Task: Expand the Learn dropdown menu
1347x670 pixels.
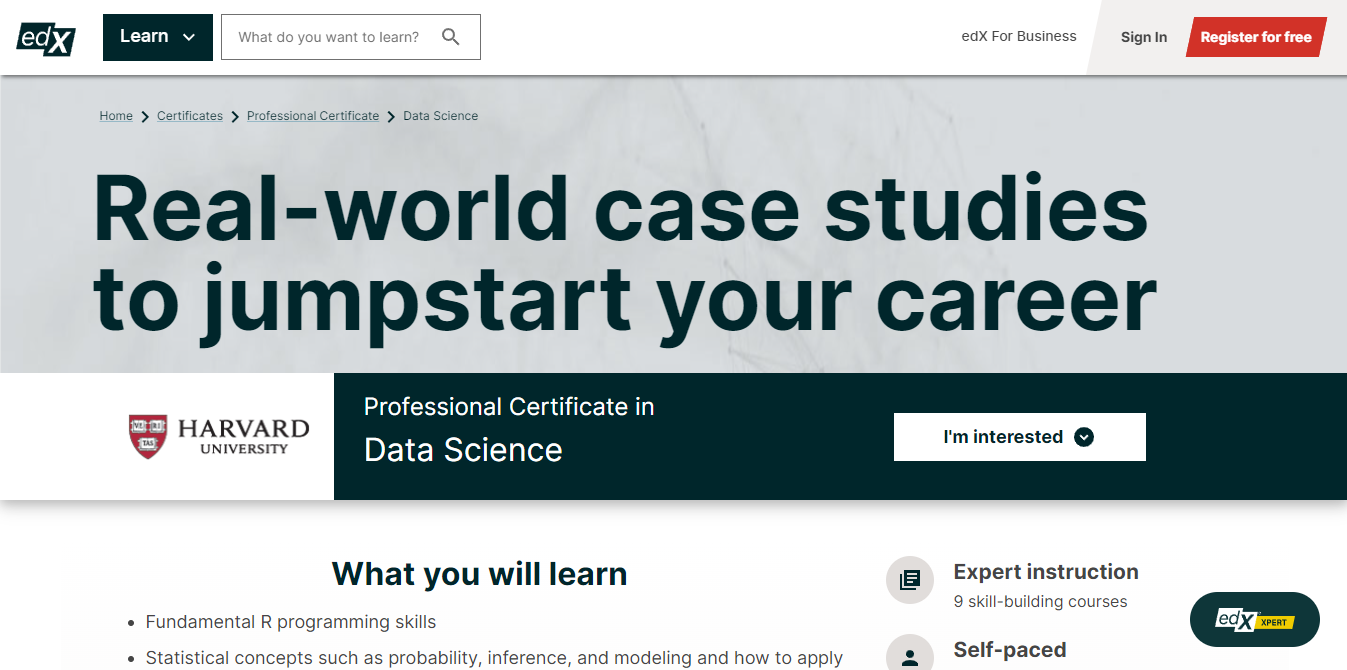Action: click(x=157, y=37)
